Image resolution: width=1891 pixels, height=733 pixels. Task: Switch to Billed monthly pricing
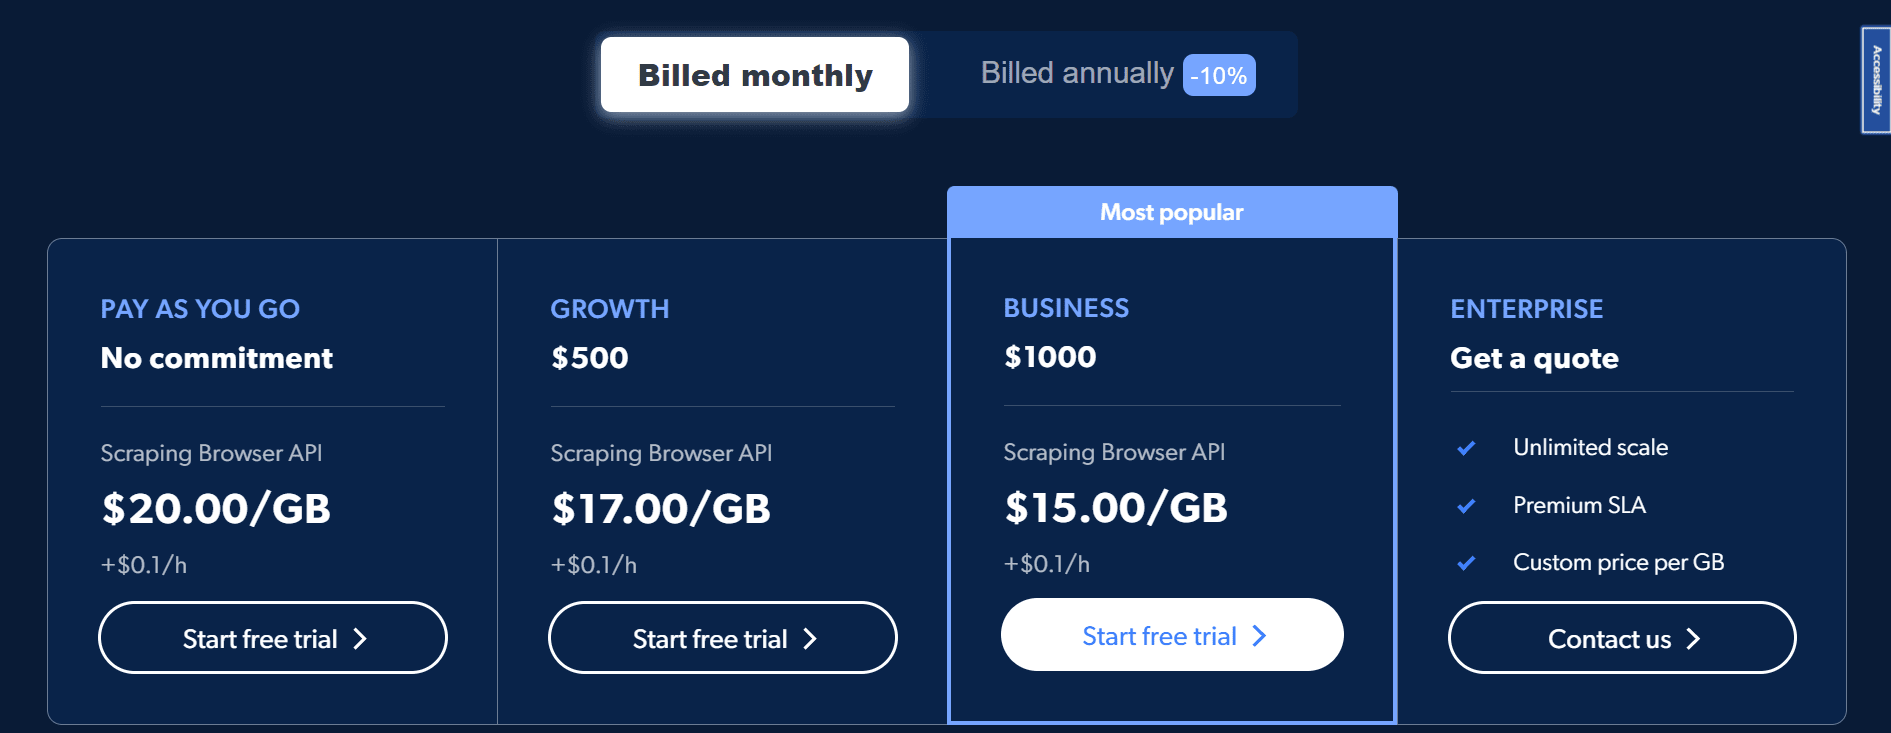click(755, 75)
